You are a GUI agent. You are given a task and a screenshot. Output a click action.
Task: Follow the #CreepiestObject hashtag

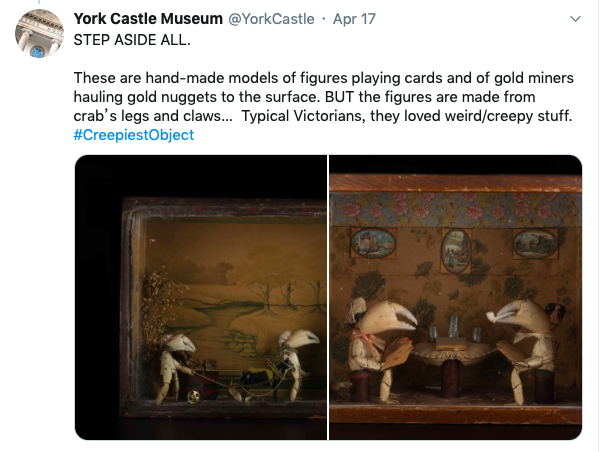coord(134,135)
